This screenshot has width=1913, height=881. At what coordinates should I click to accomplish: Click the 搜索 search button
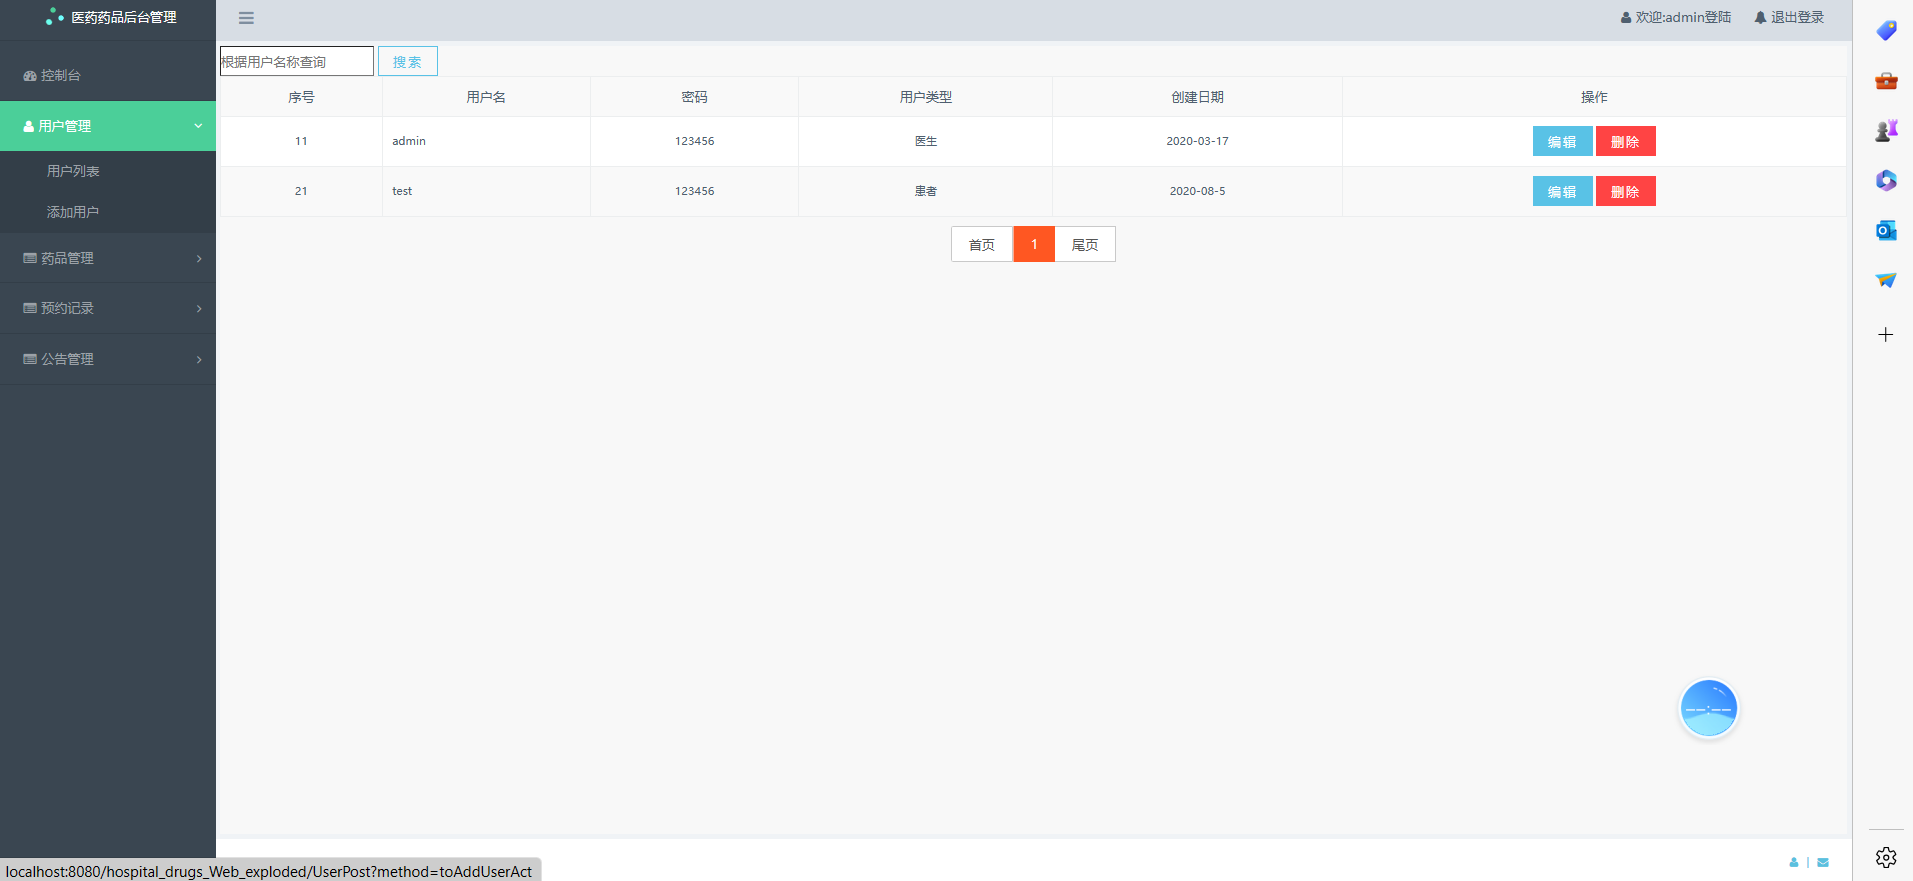(408, 61)
